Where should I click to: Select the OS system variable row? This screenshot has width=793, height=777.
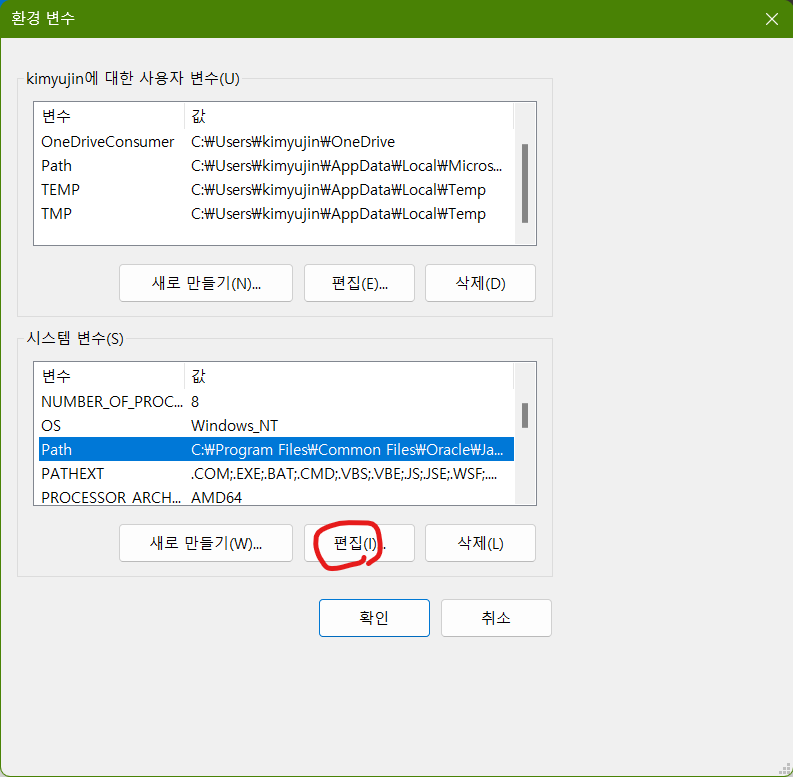click(276, 425)
